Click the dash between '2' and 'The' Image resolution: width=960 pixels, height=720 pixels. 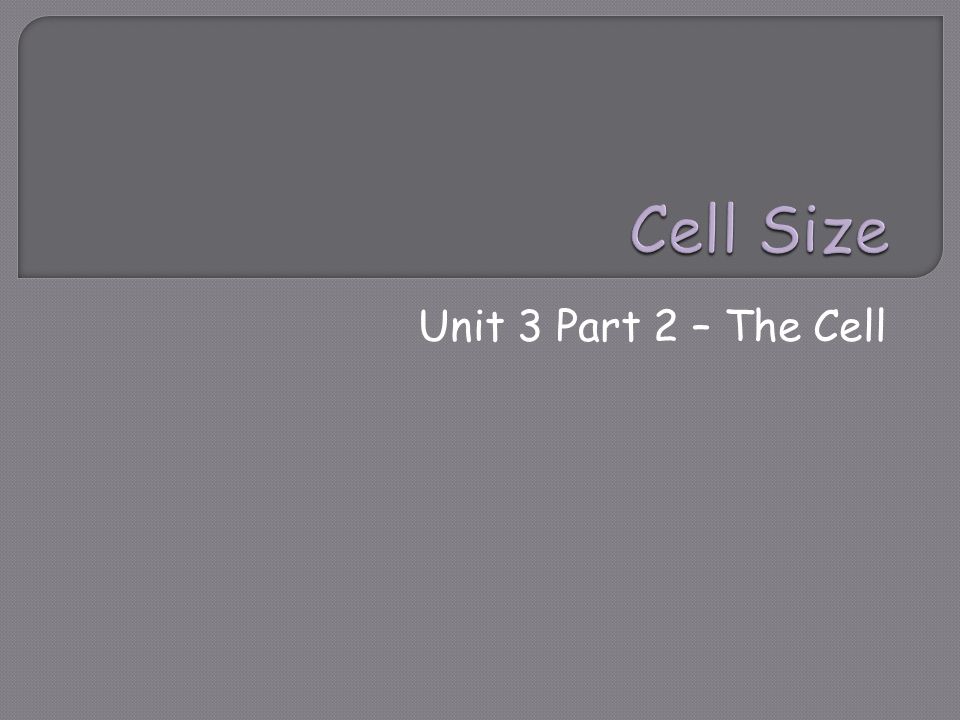[703, 329]
